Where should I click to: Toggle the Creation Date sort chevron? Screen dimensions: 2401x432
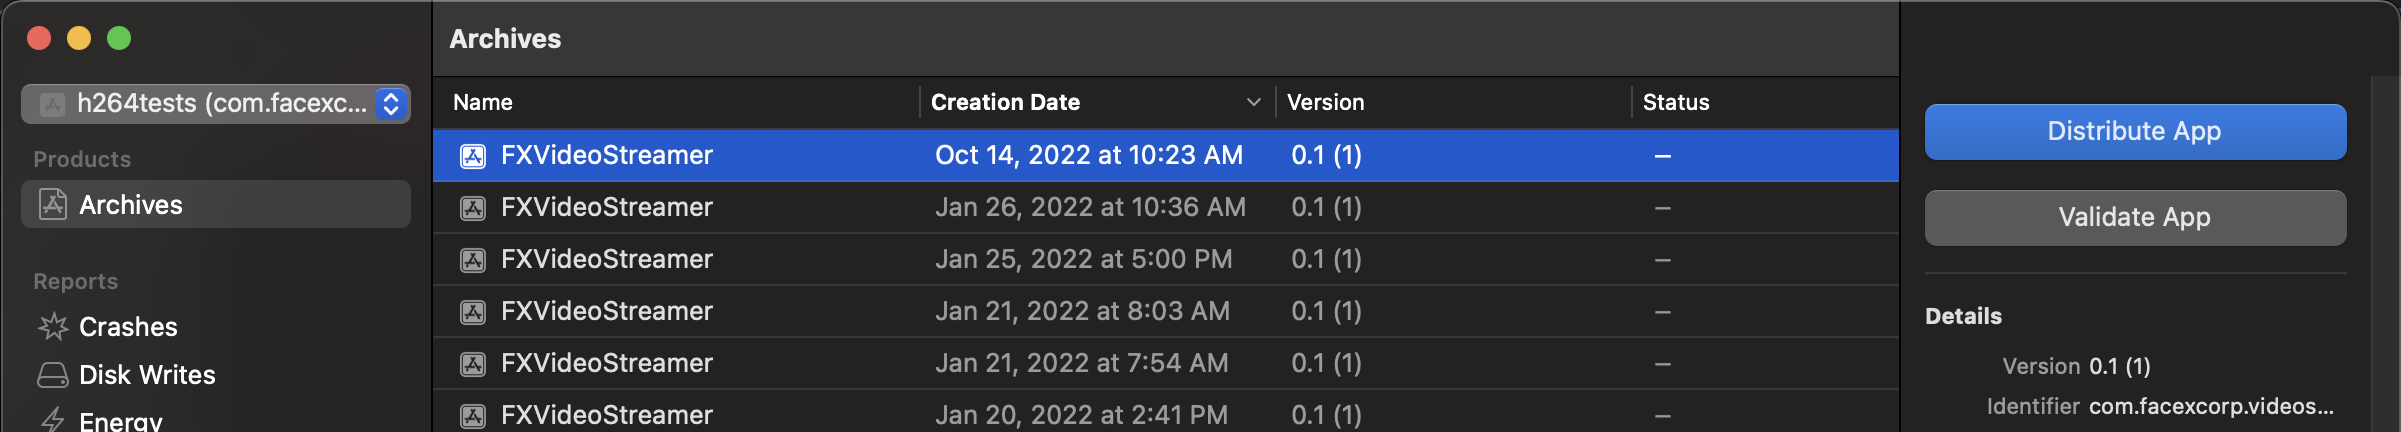click(x=1253, y=102)
